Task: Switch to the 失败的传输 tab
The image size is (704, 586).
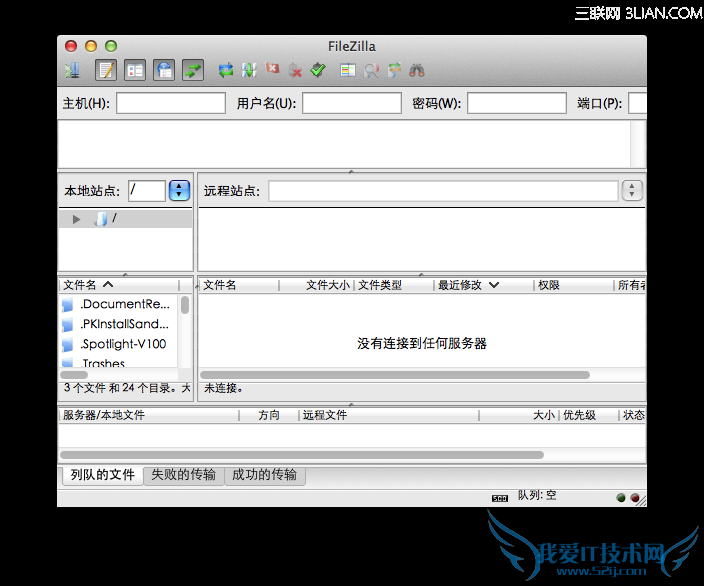Action: pyautogui.click(x=184, y=475)
